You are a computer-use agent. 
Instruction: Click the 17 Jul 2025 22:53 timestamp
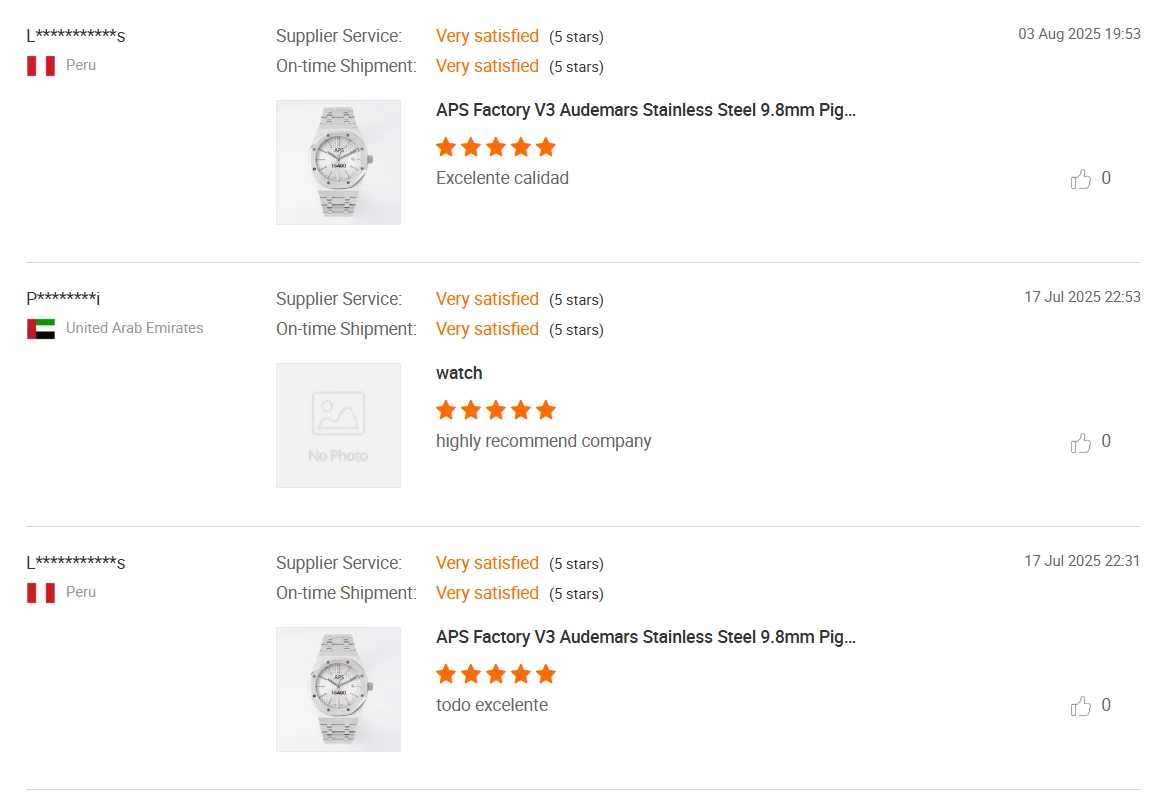[x=1082, y=297]
